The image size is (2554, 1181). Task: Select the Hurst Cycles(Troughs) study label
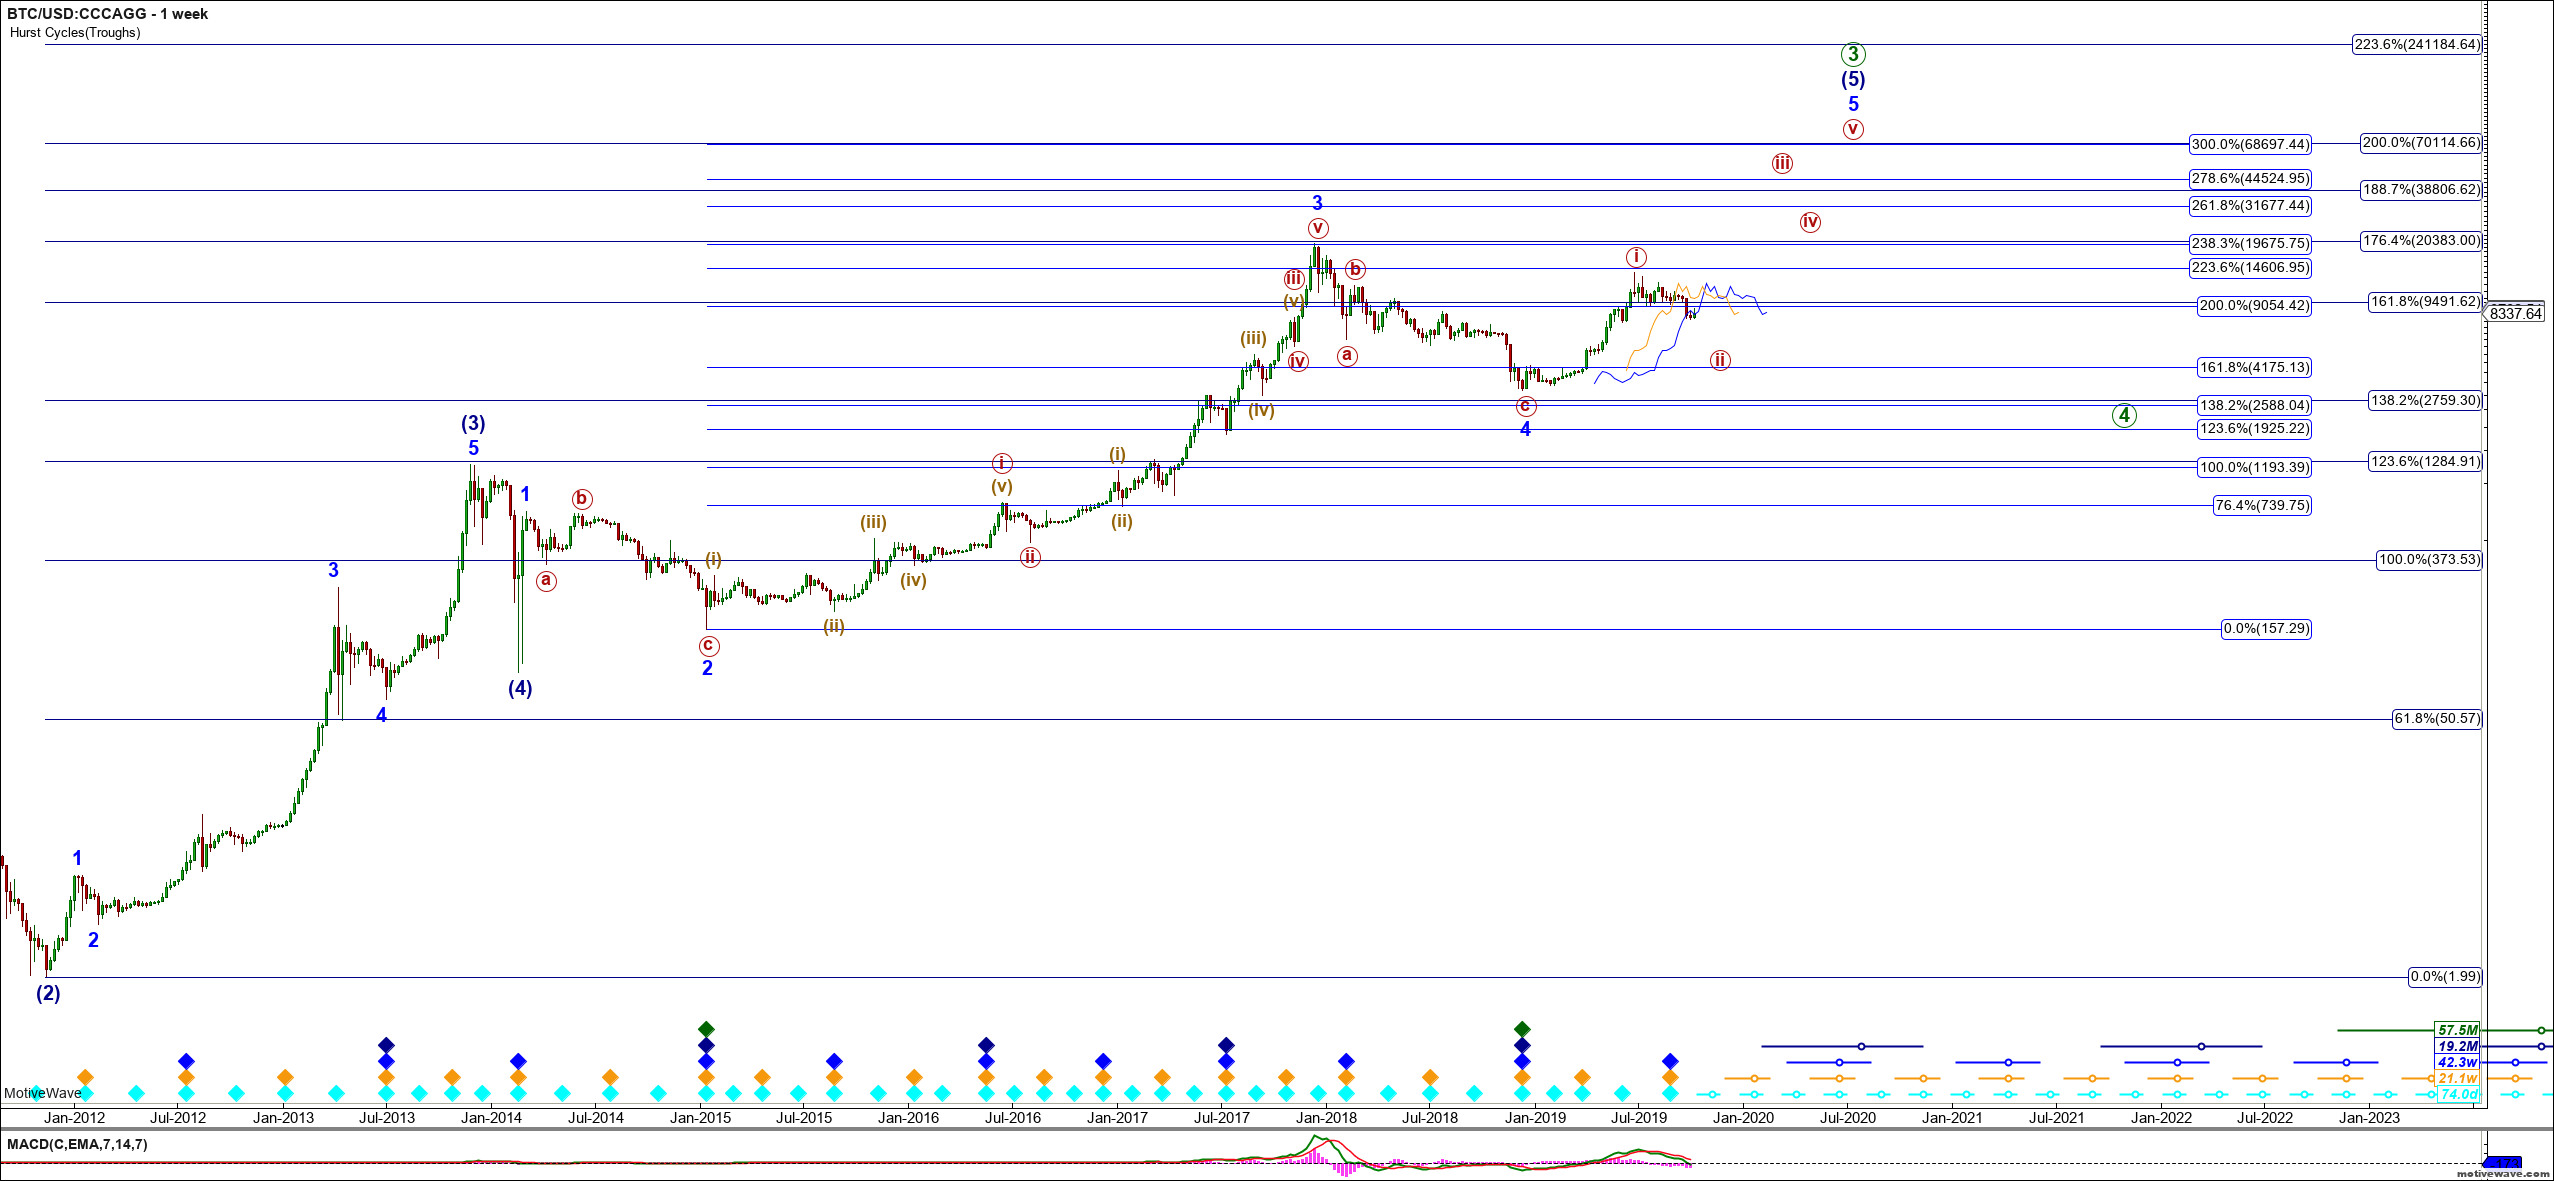(75, 32)
